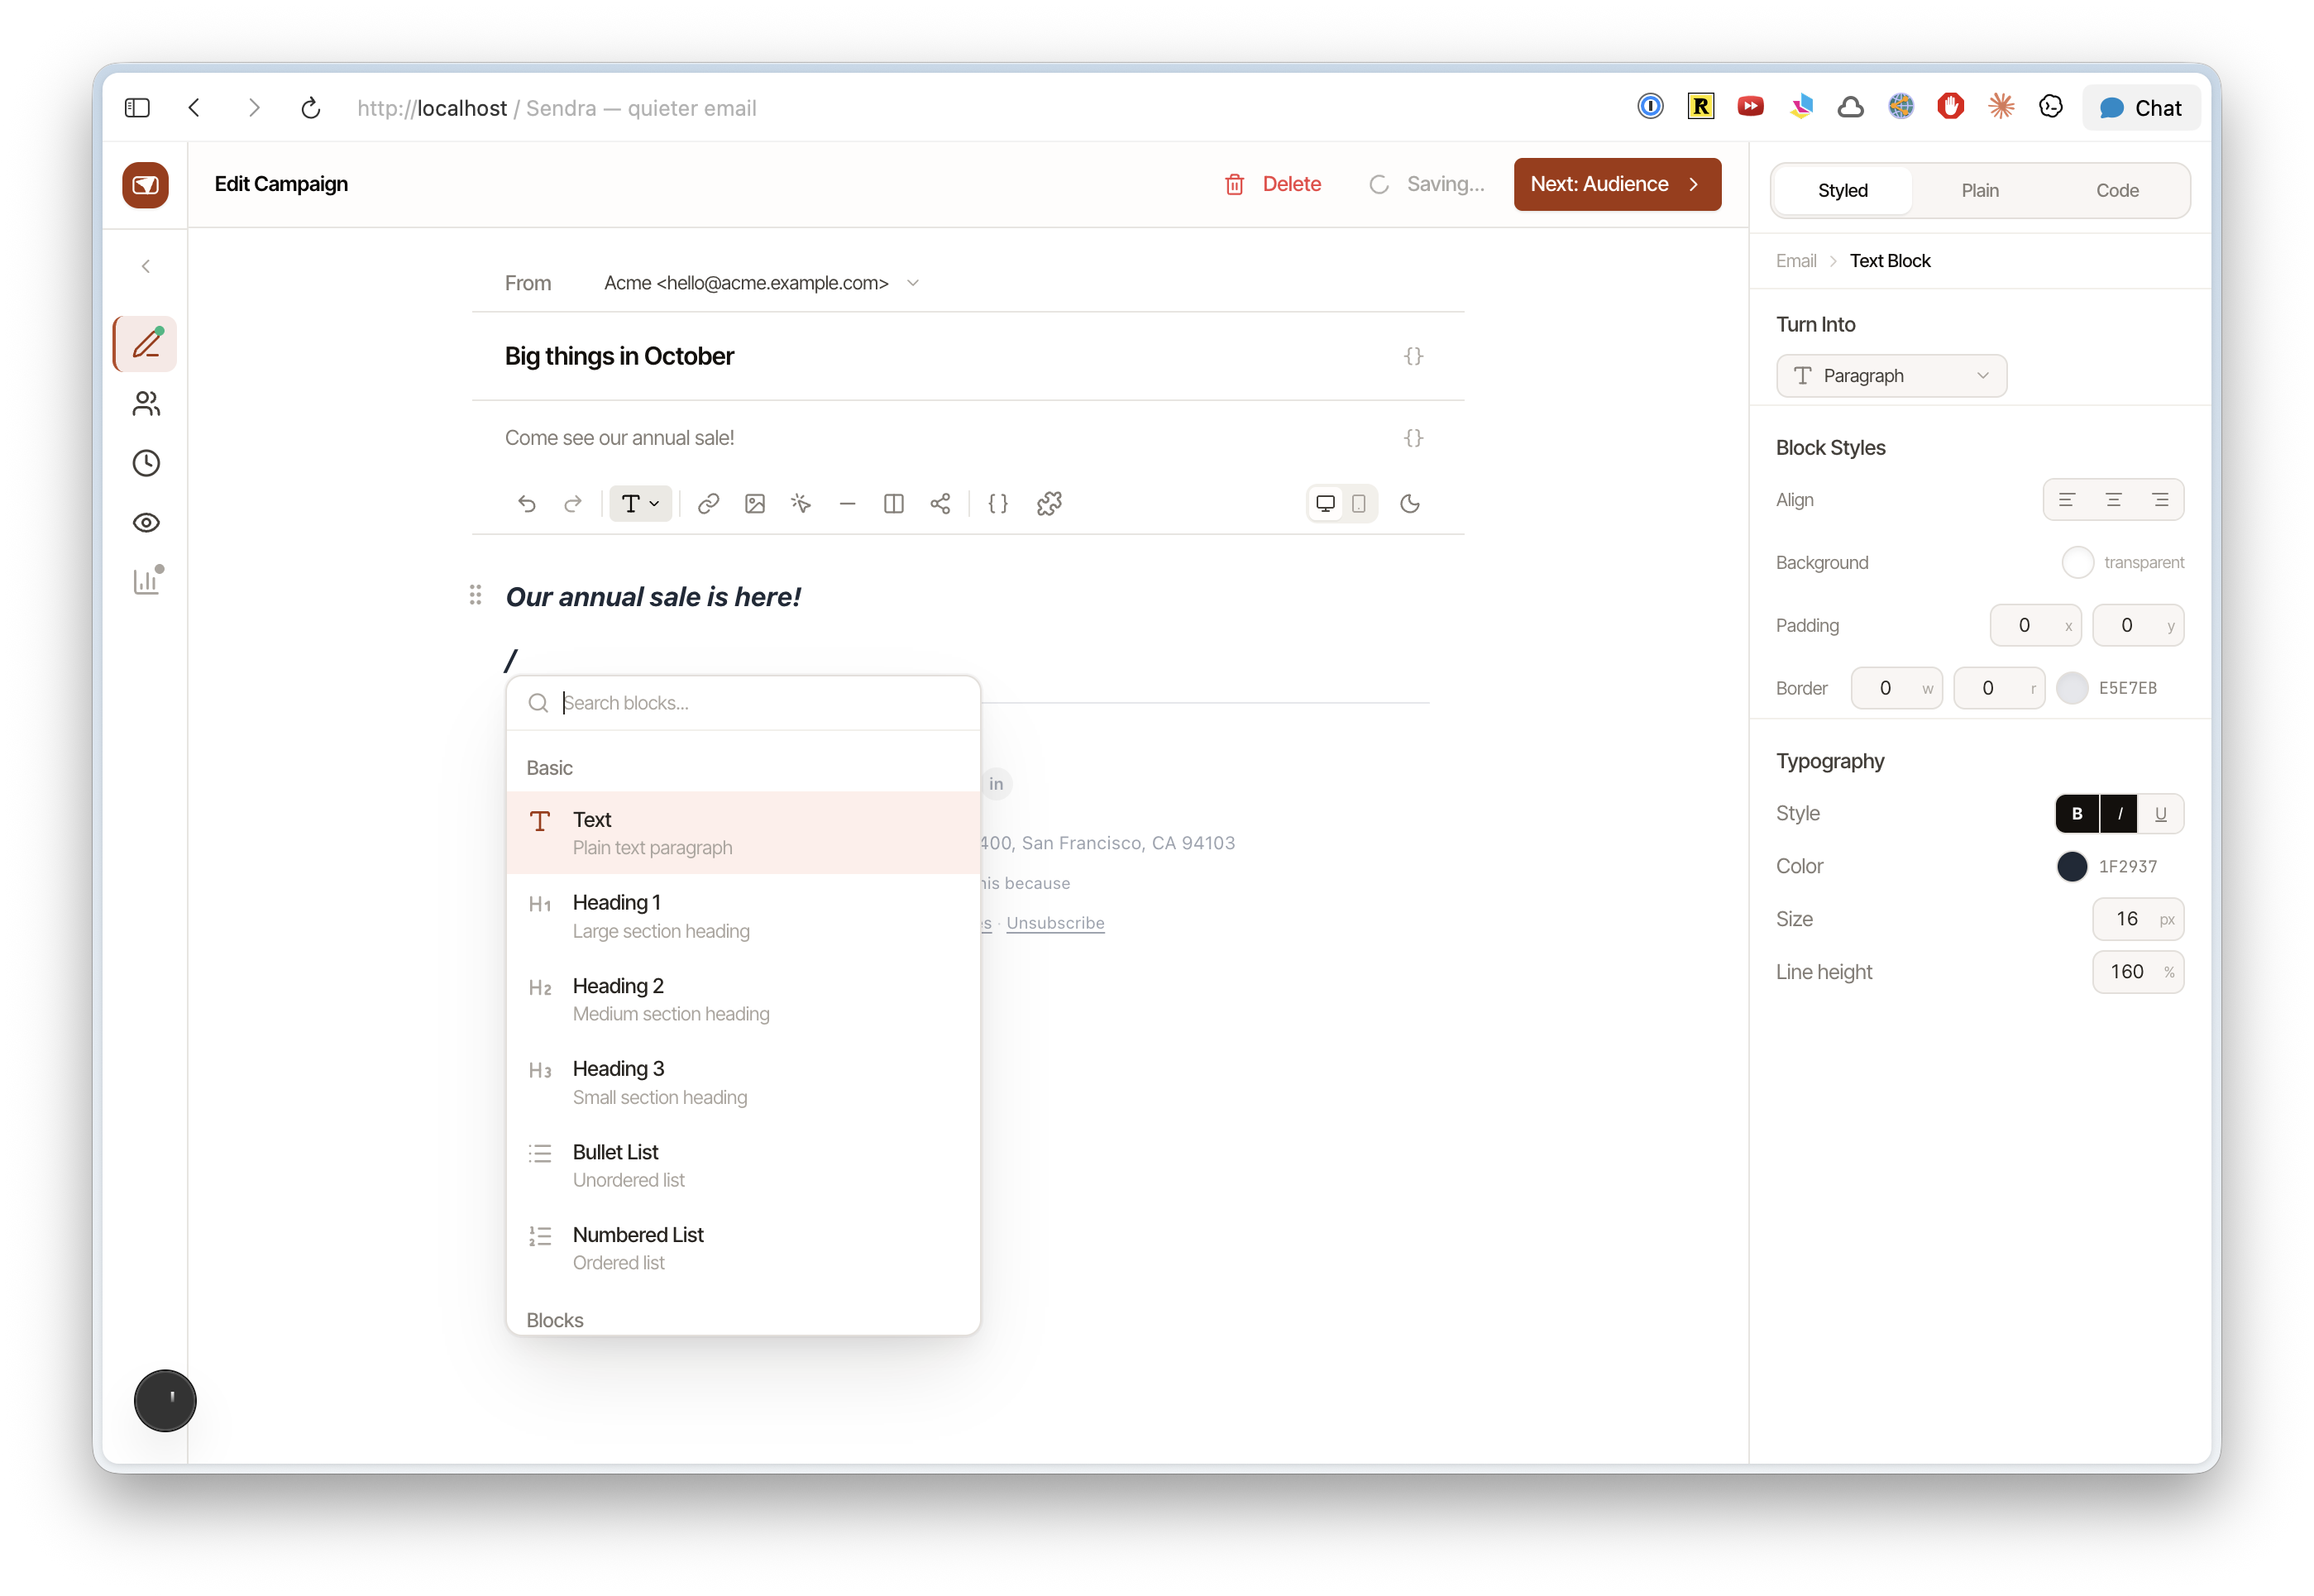Image resolution: width=2314 pixels, height=1596 pixels.
Task: Focus the Search blocks field
Action: pyautogui.click(x=743, y=703)
